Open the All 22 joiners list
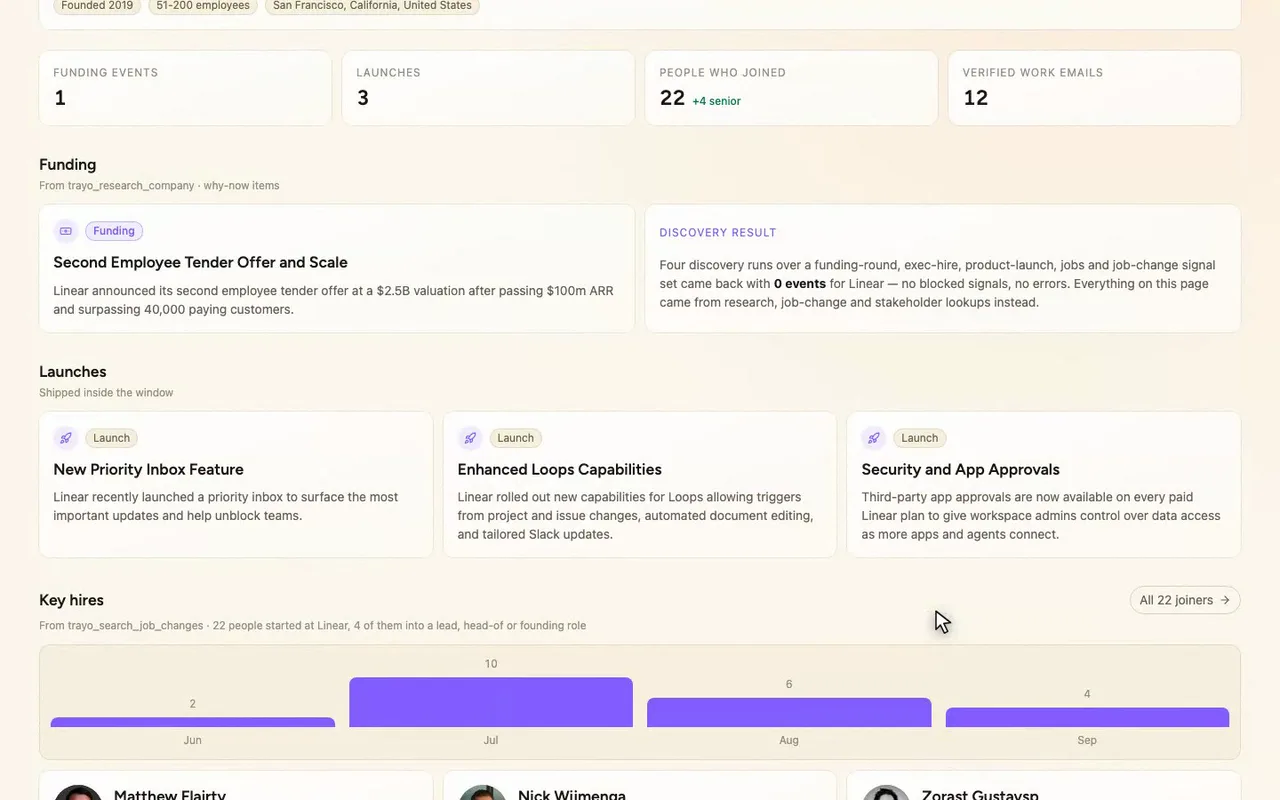 pos(1185,600)
